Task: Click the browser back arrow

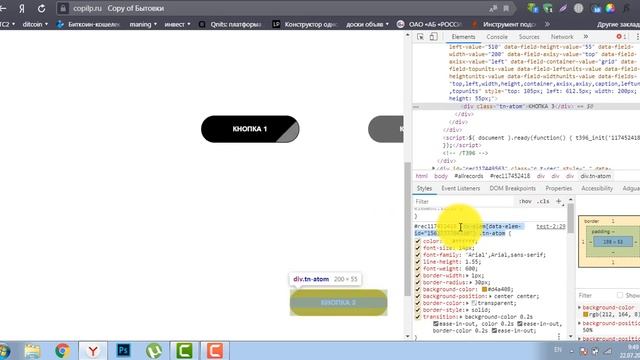Action: (3, 8)
